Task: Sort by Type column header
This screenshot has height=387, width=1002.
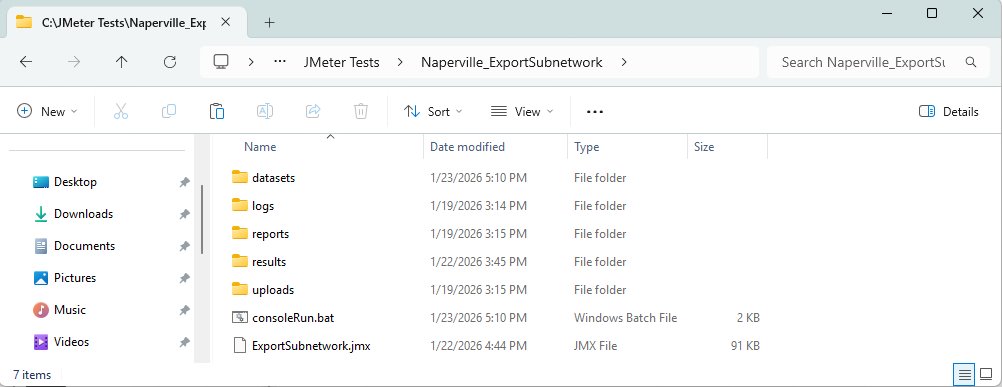Action: [586, 147]
